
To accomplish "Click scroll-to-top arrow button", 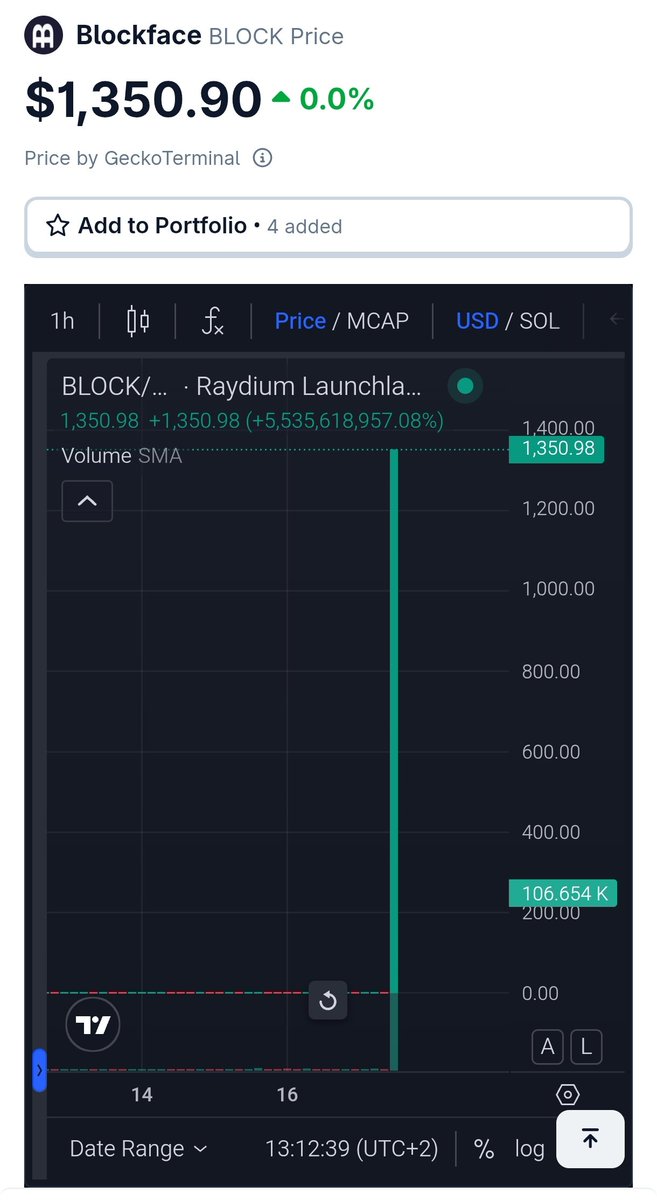I will 590,1139.
